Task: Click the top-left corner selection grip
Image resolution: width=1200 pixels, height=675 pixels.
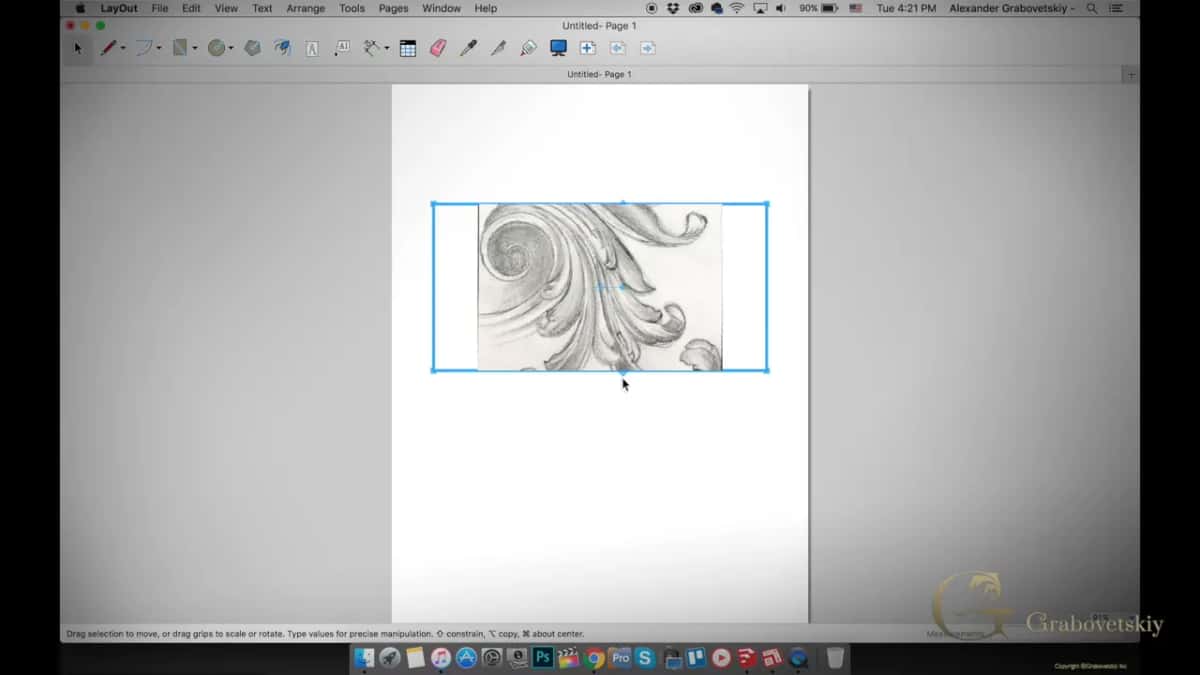Action: pyautogui.click(x=433, y=204)
